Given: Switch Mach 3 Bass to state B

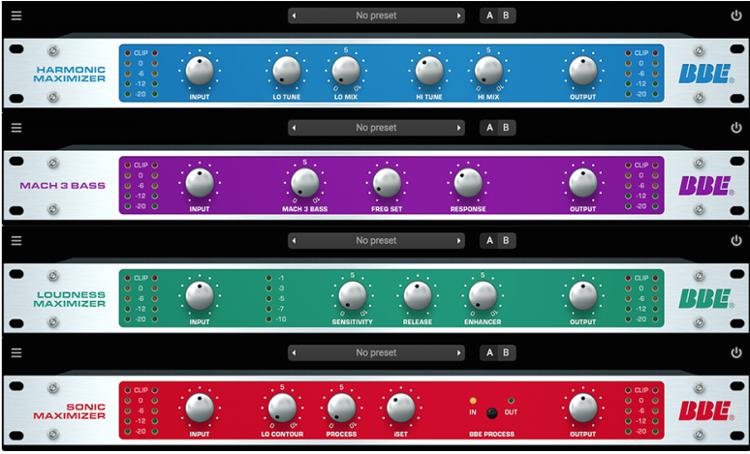Looking at the screenshot, I should [506, 128].
